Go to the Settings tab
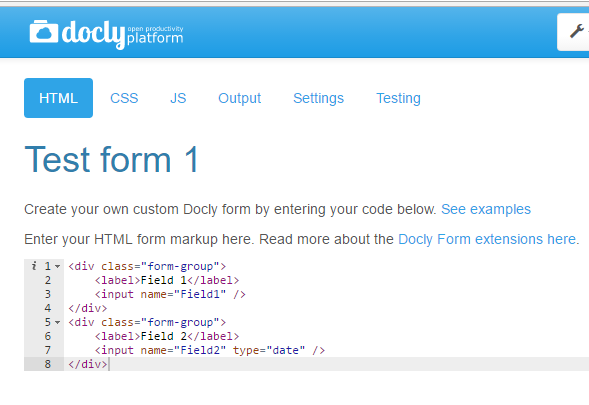Image resolution: width=589 pixels, height=405 pixels. [319, 98]
